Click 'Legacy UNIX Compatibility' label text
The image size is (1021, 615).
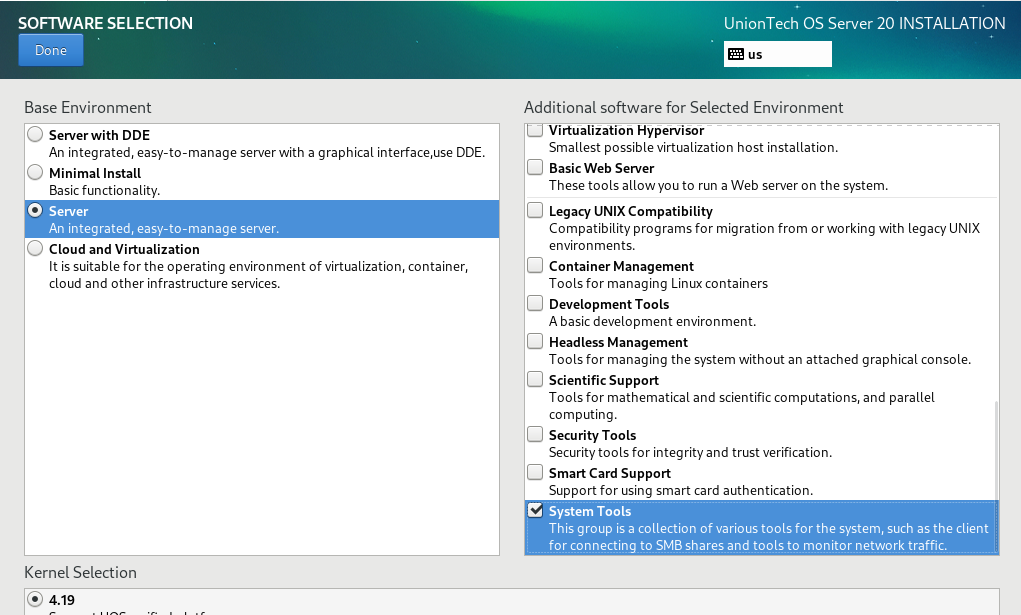pos(630,212)
